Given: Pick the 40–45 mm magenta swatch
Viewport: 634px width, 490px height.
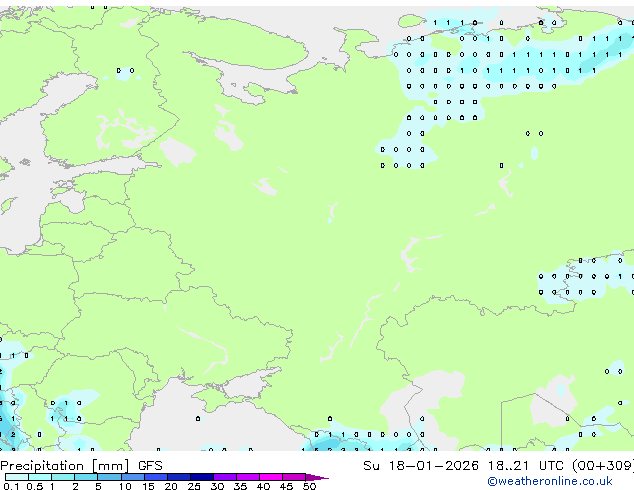Looking at the screenshot, I should pos(271,477).
